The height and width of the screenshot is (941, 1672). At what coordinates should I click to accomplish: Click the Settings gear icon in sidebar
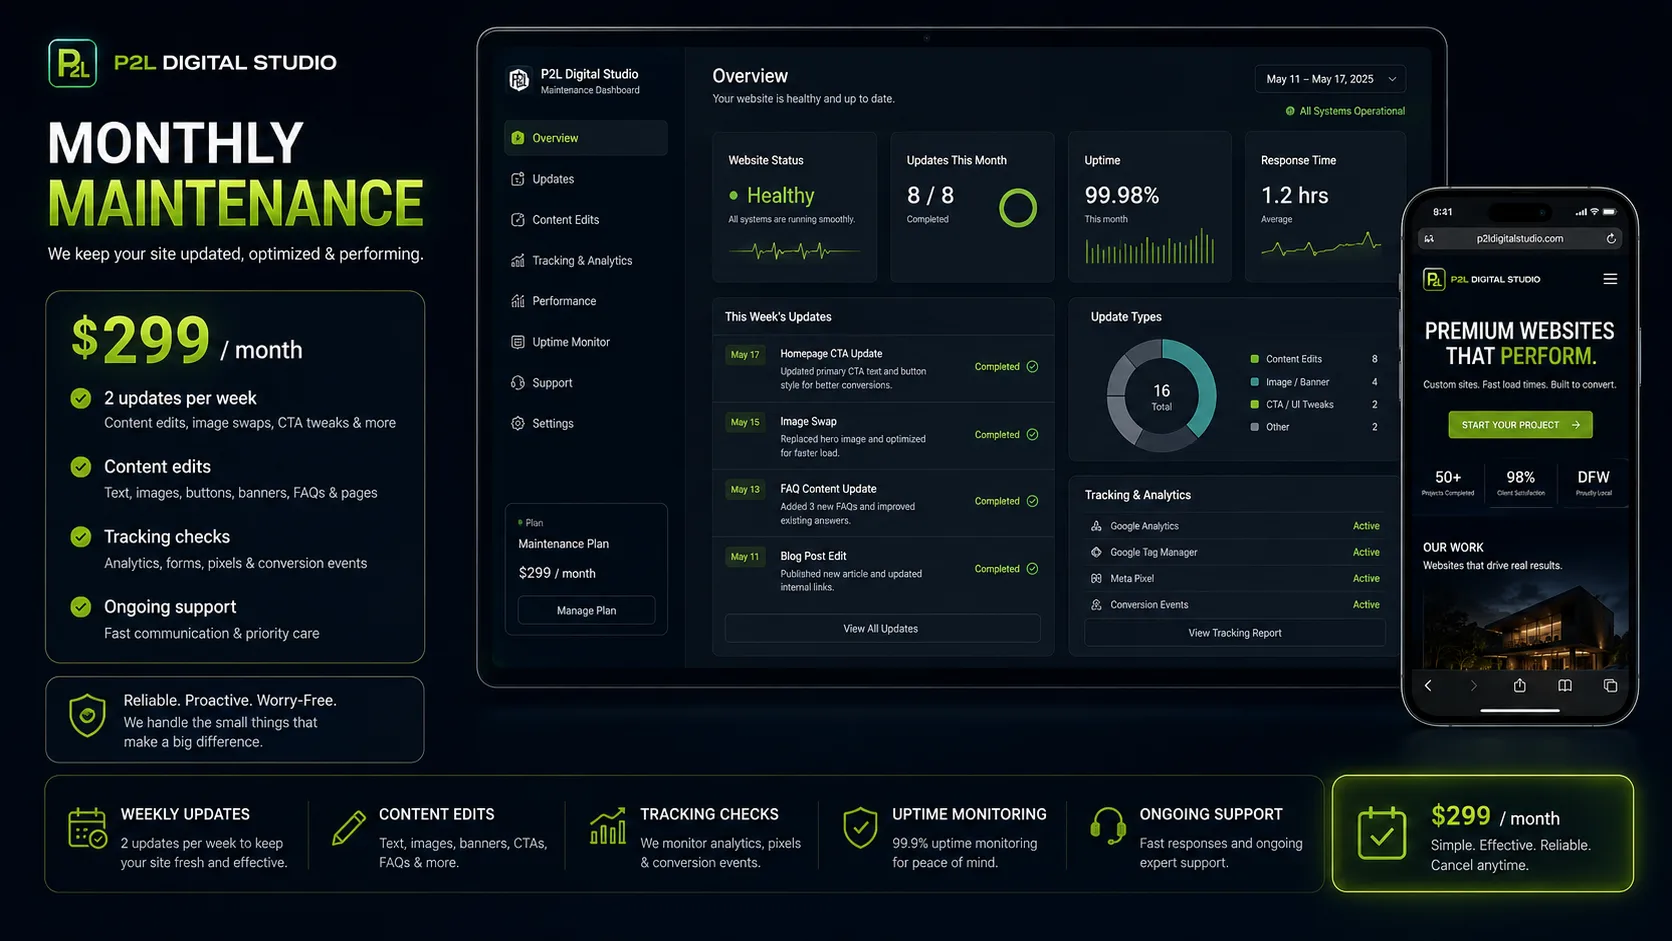point(518,424)
